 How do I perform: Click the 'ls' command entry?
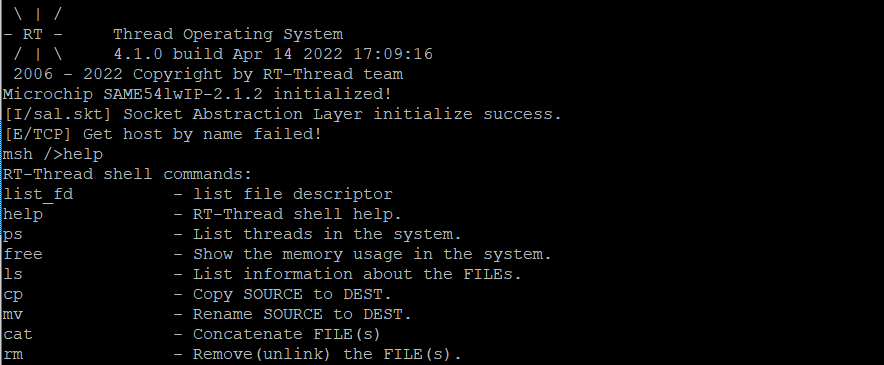[13, 274]
